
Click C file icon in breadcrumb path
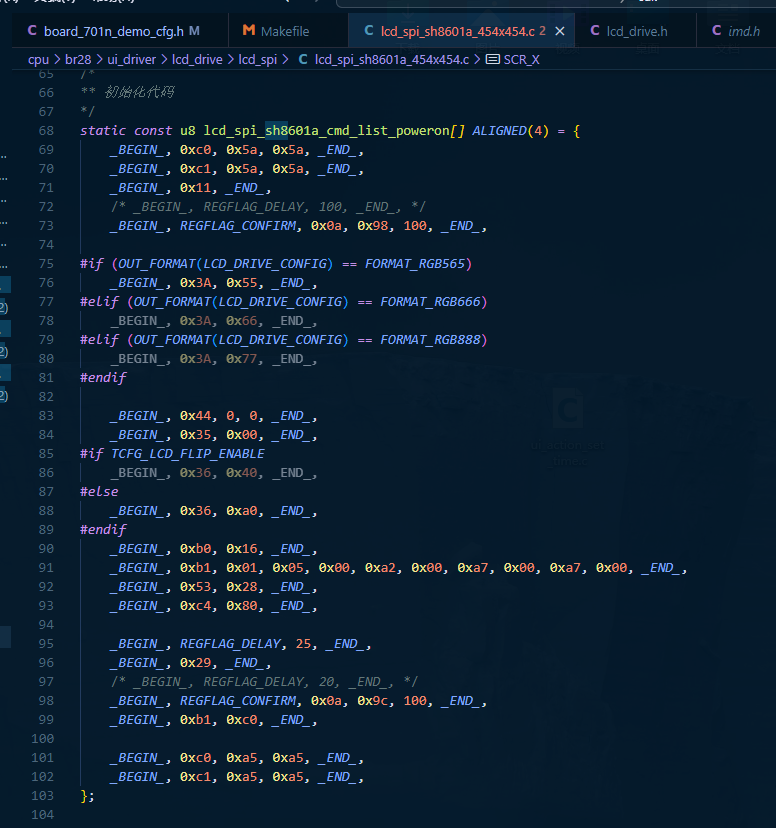[303, 59]
